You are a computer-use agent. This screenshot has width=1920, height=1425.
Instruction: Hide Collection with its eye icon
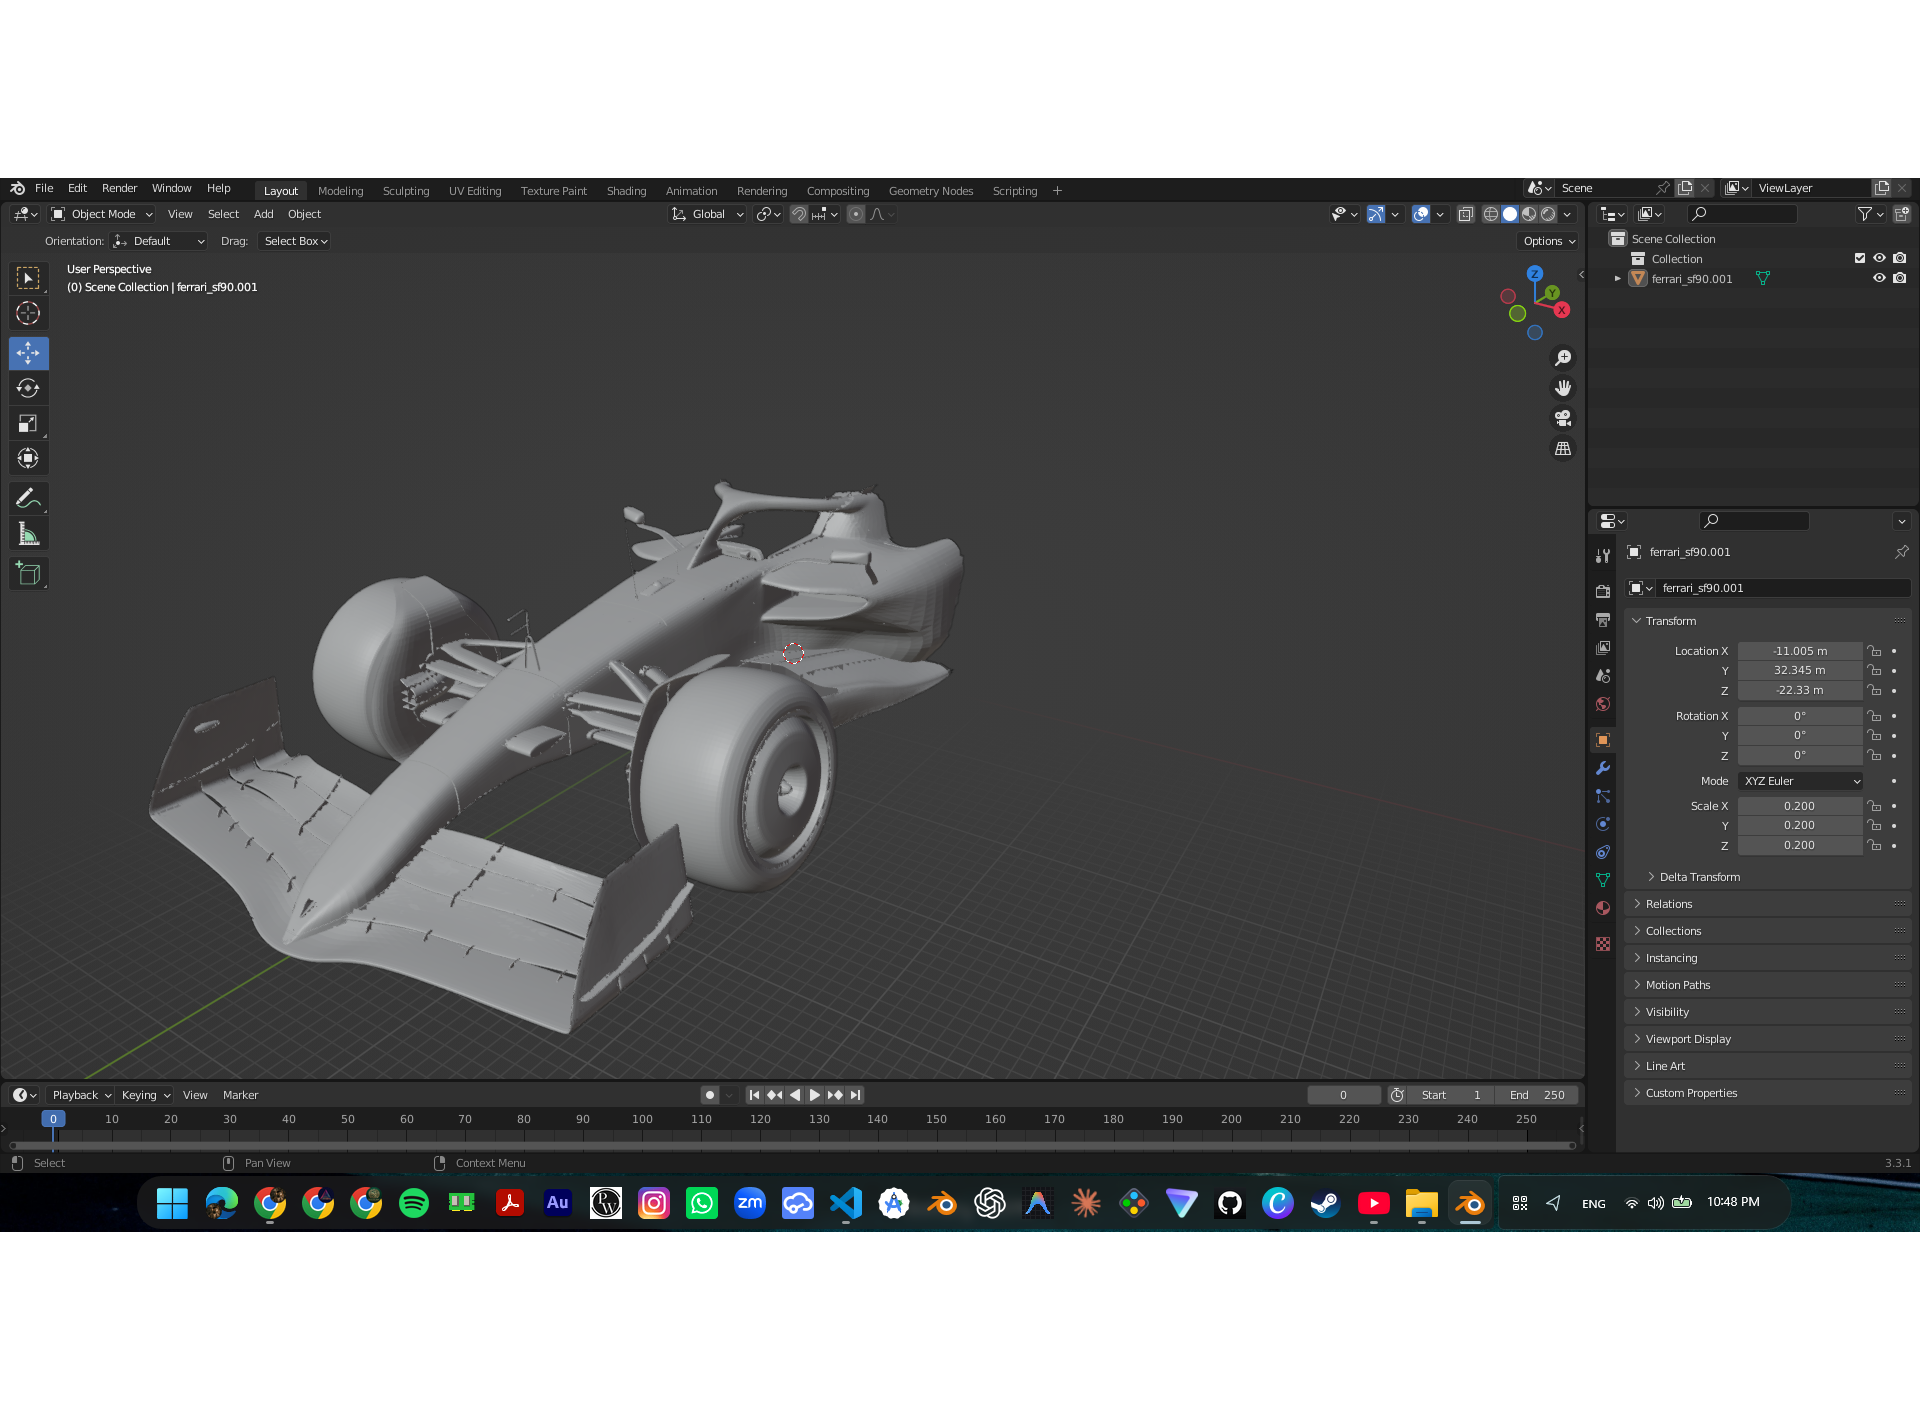1880,258
